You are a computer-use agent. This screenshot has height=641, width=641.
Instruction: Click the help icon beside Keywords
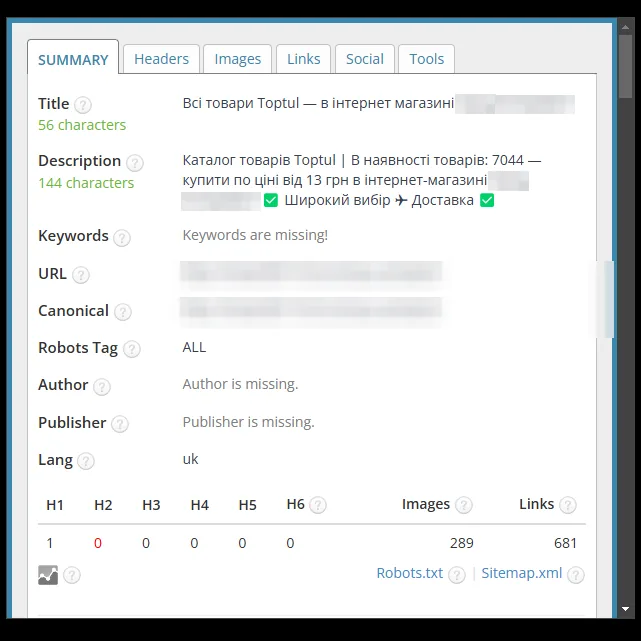tap(122, 238)
